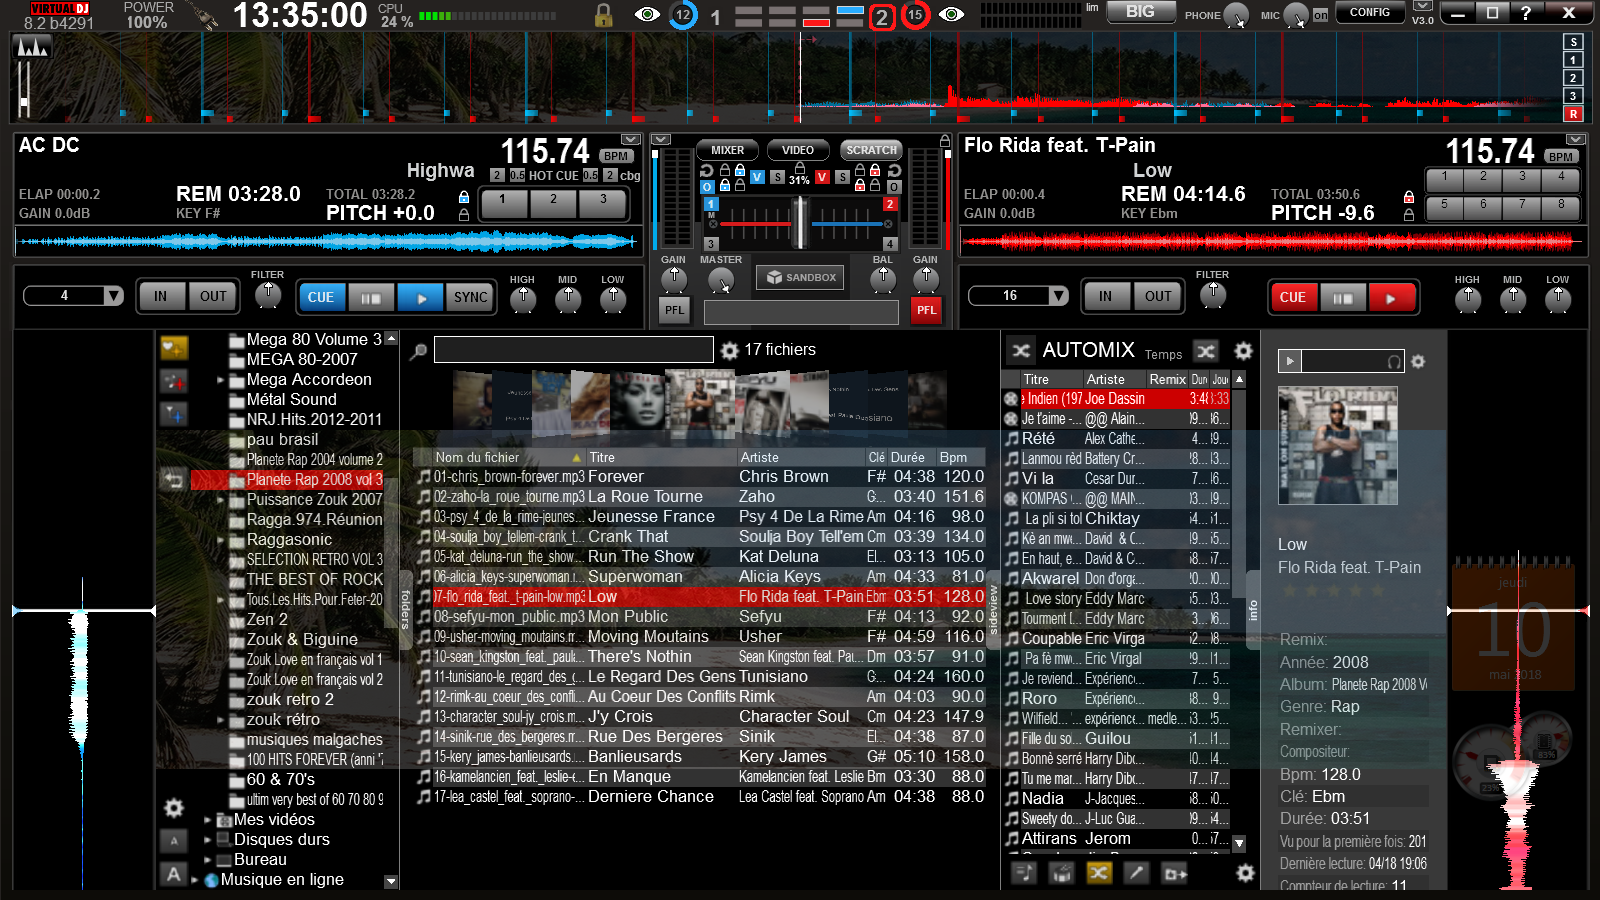This screenshot has width=1600, height=900.
Task: Play deck 2 with red play button
Action: [1392, 297]
